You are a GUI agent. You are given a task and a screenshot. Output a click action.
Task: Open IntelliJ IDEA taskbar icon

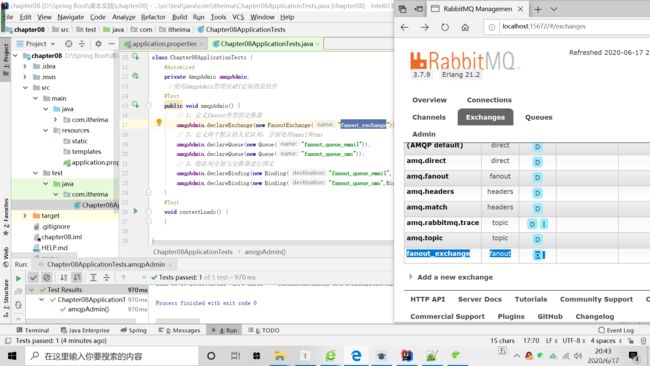click(407, 356)
